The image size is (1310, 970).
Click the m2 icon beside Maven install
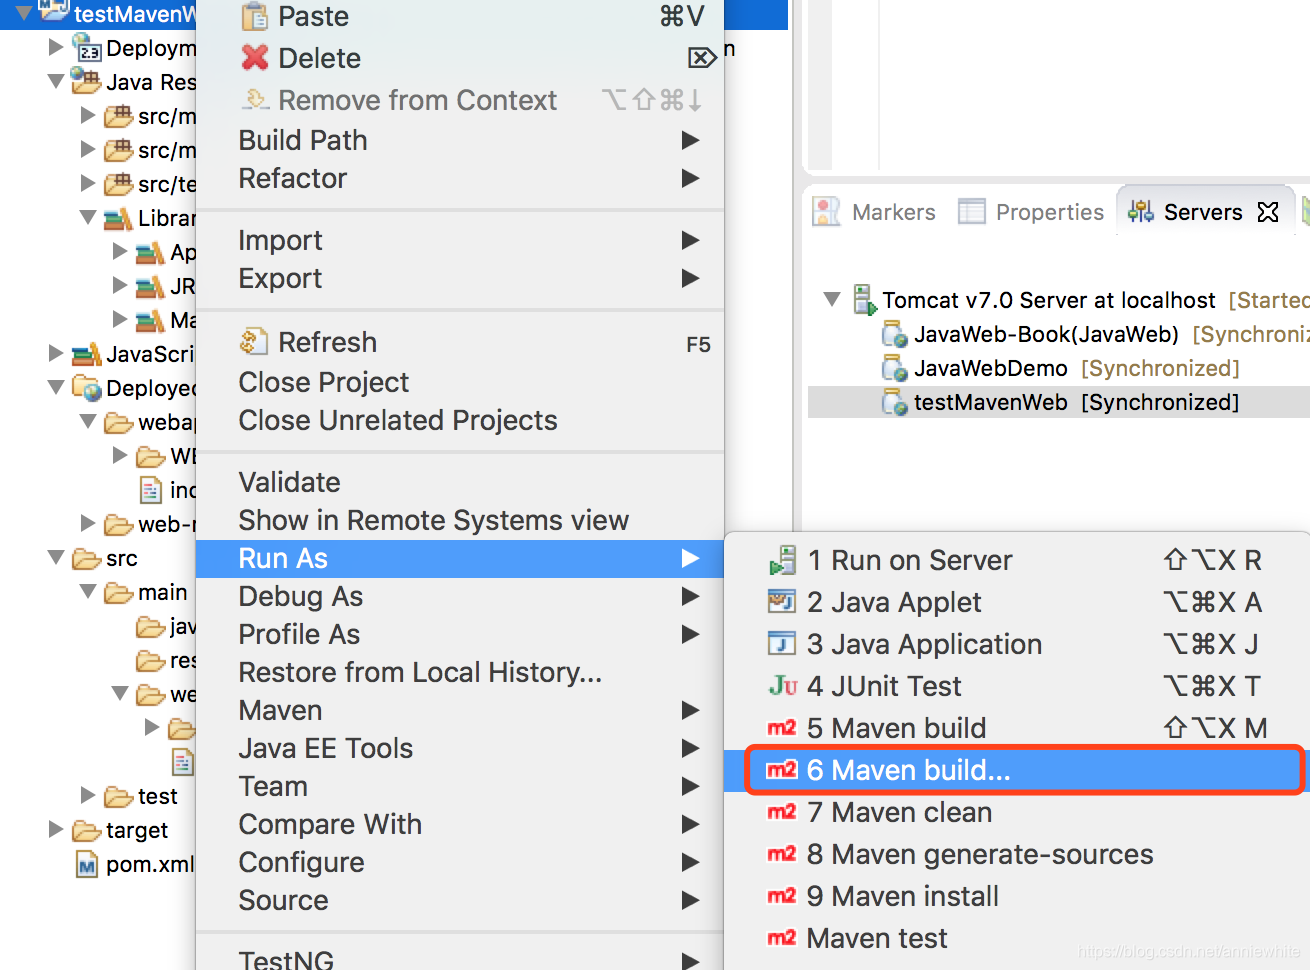pyautogui.click(x=782, y=896)
